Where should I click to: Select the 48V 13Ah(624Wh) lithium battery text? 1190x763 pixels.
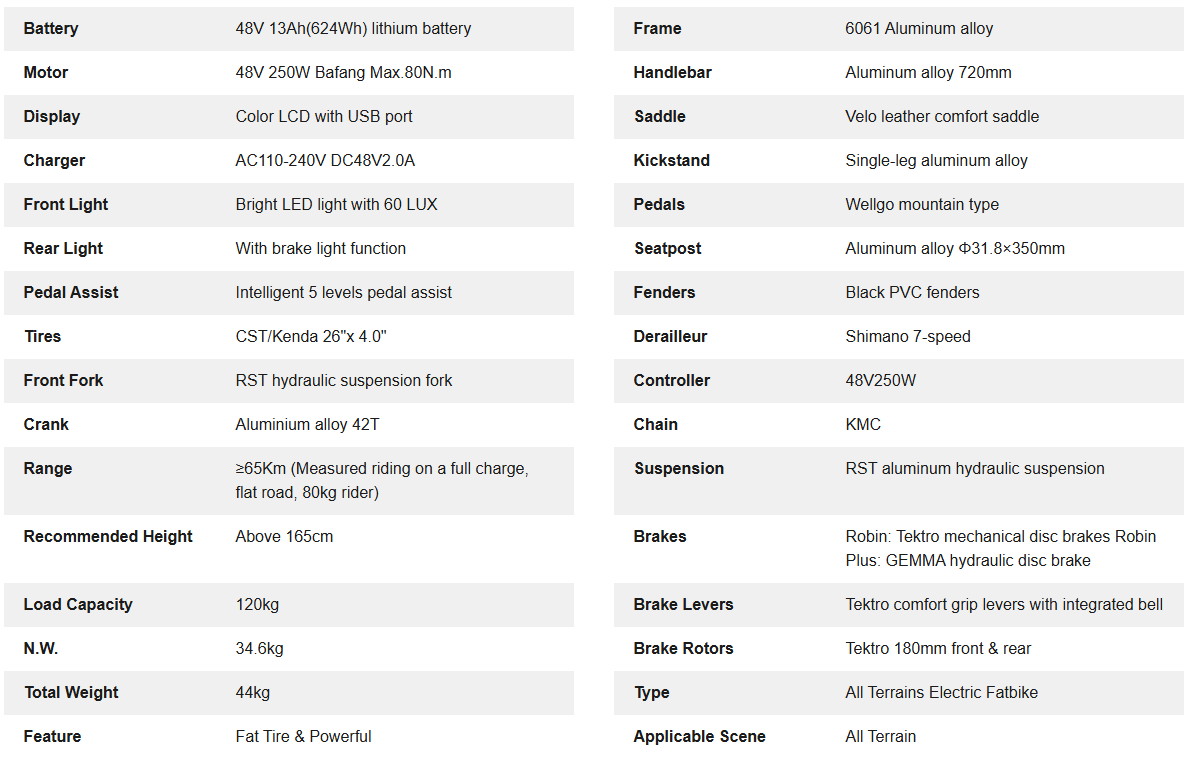(353, 28)
